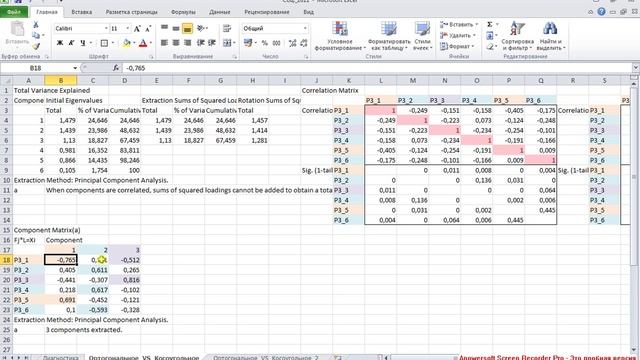Toggle align text right
Image resolution: width=640 pixels, height=360 pixels.
(187, 42)
